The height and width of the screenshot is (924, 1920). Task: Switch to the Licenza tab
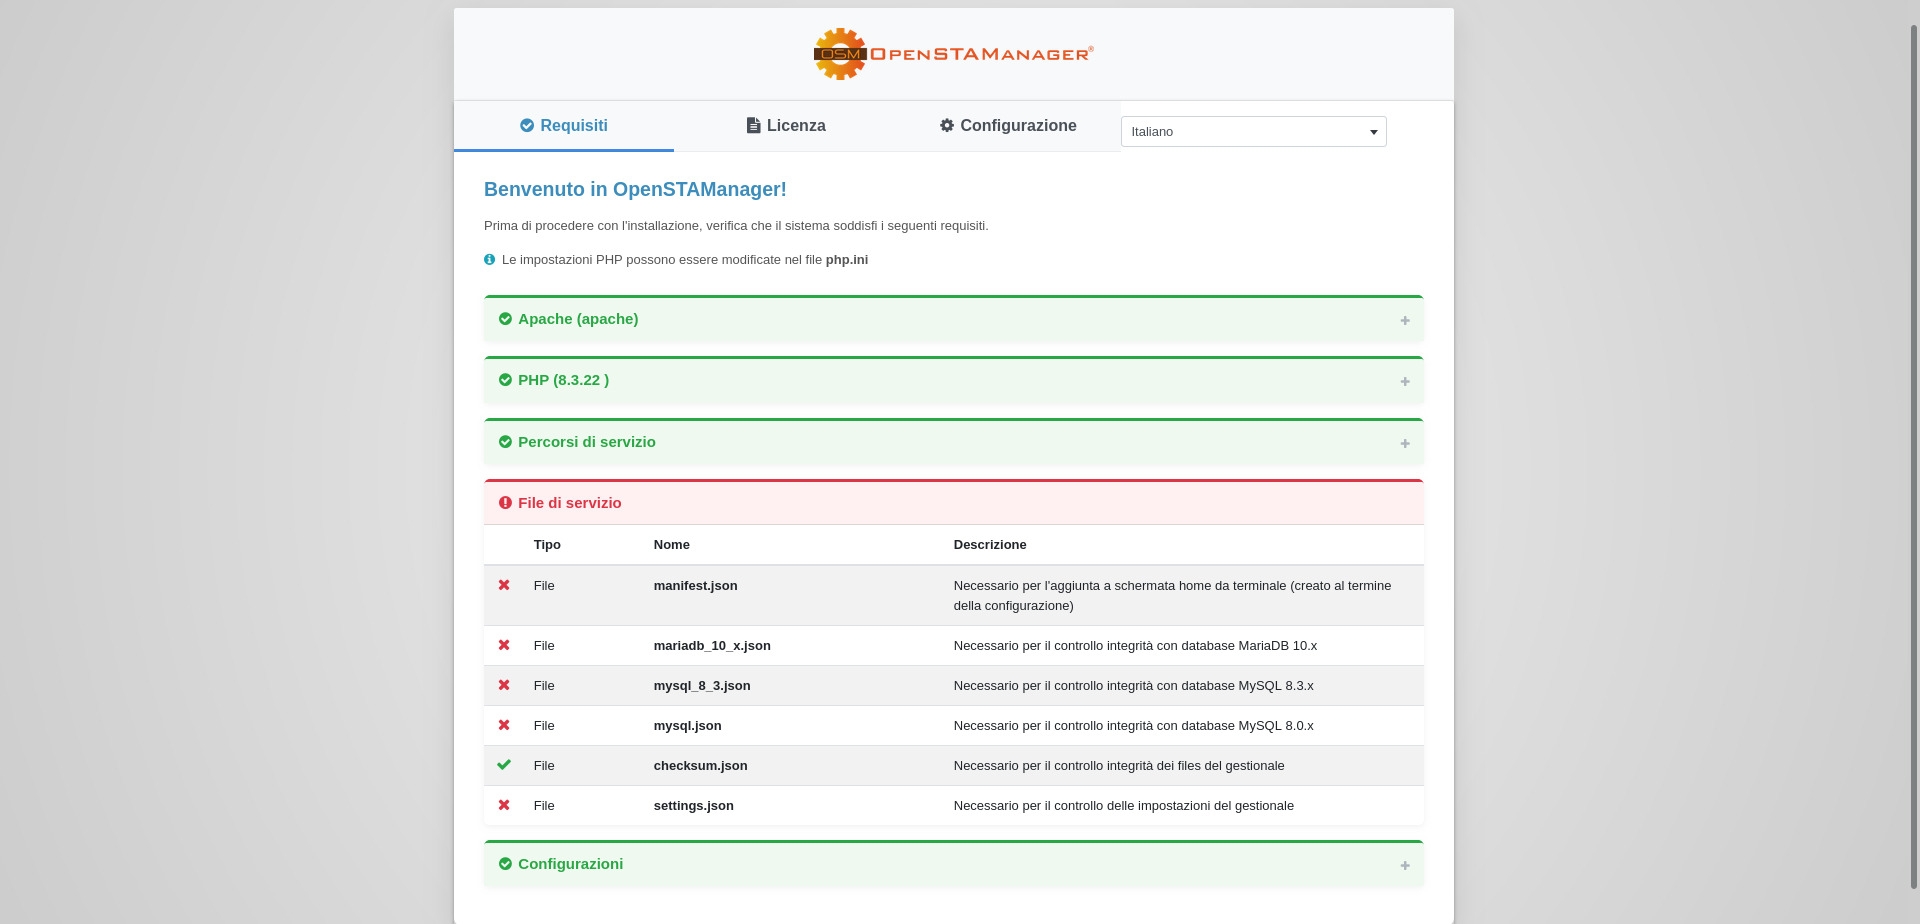tap(785, 126)
